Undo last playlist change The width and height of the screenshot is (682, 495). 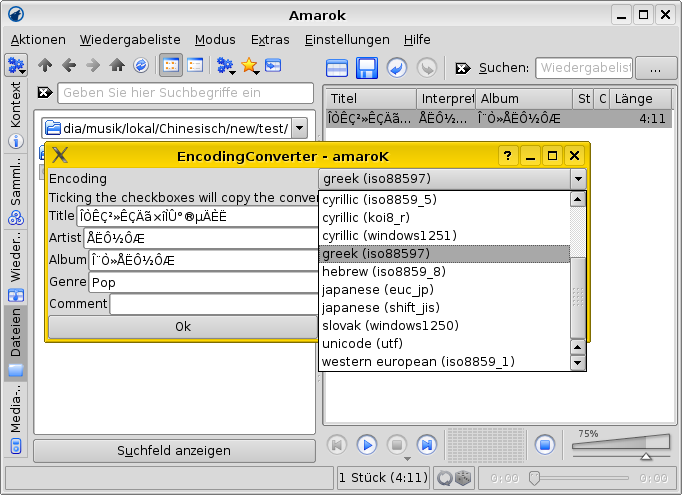[397, 68]
